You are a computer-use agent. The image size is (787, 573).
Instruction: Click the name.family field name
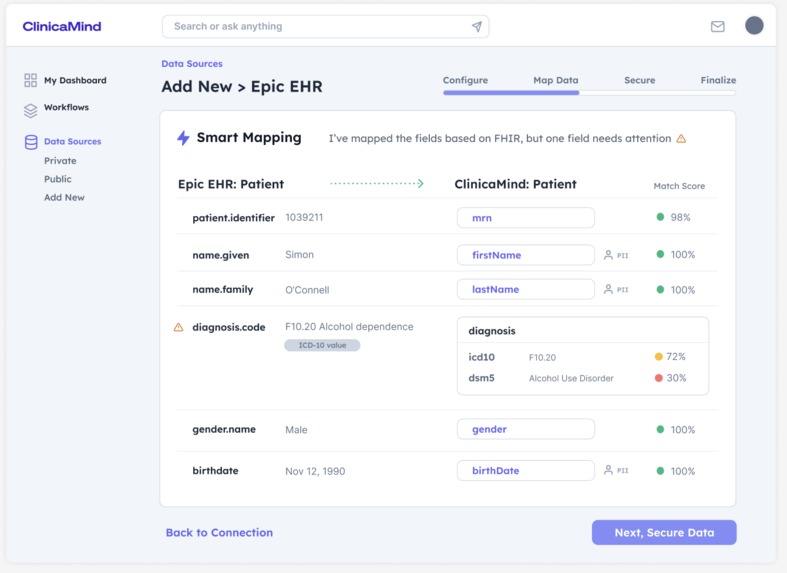click(223, 290)
